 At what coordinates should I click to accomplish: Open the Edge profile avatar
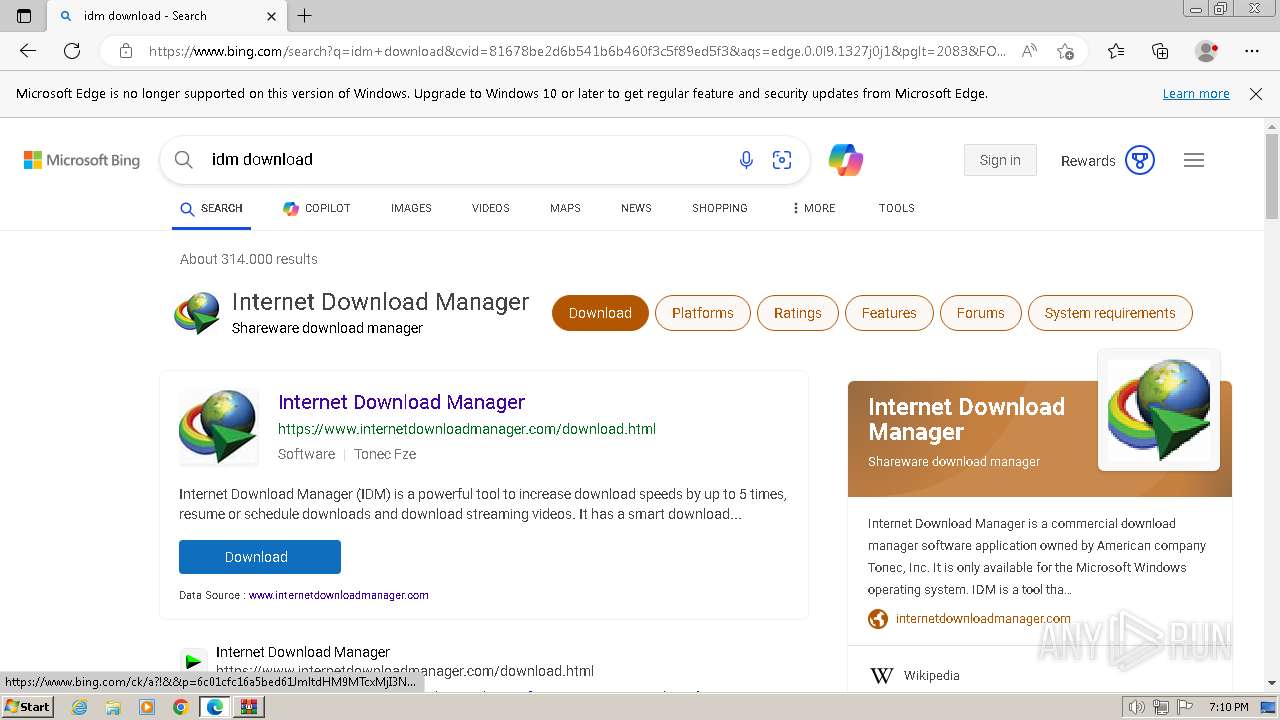coord(1206,51)
